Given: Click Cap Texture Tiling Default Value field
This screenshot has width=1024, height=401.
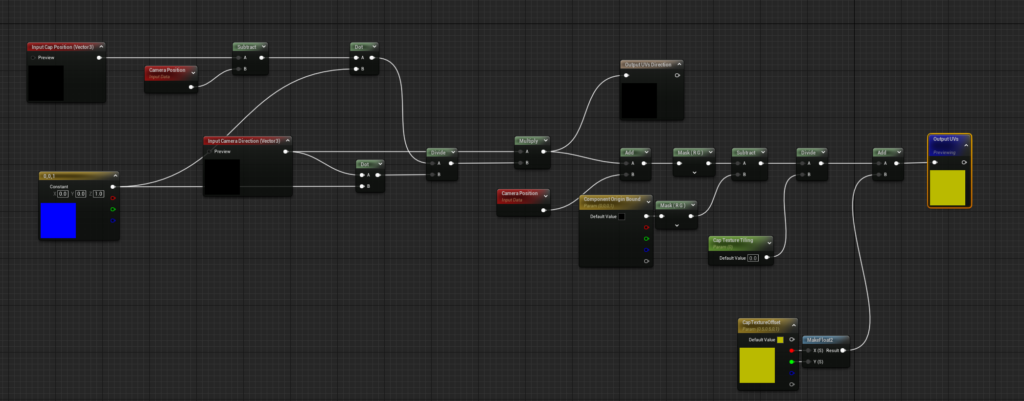Looking at the screenshot, I should [x=752, y=258].
